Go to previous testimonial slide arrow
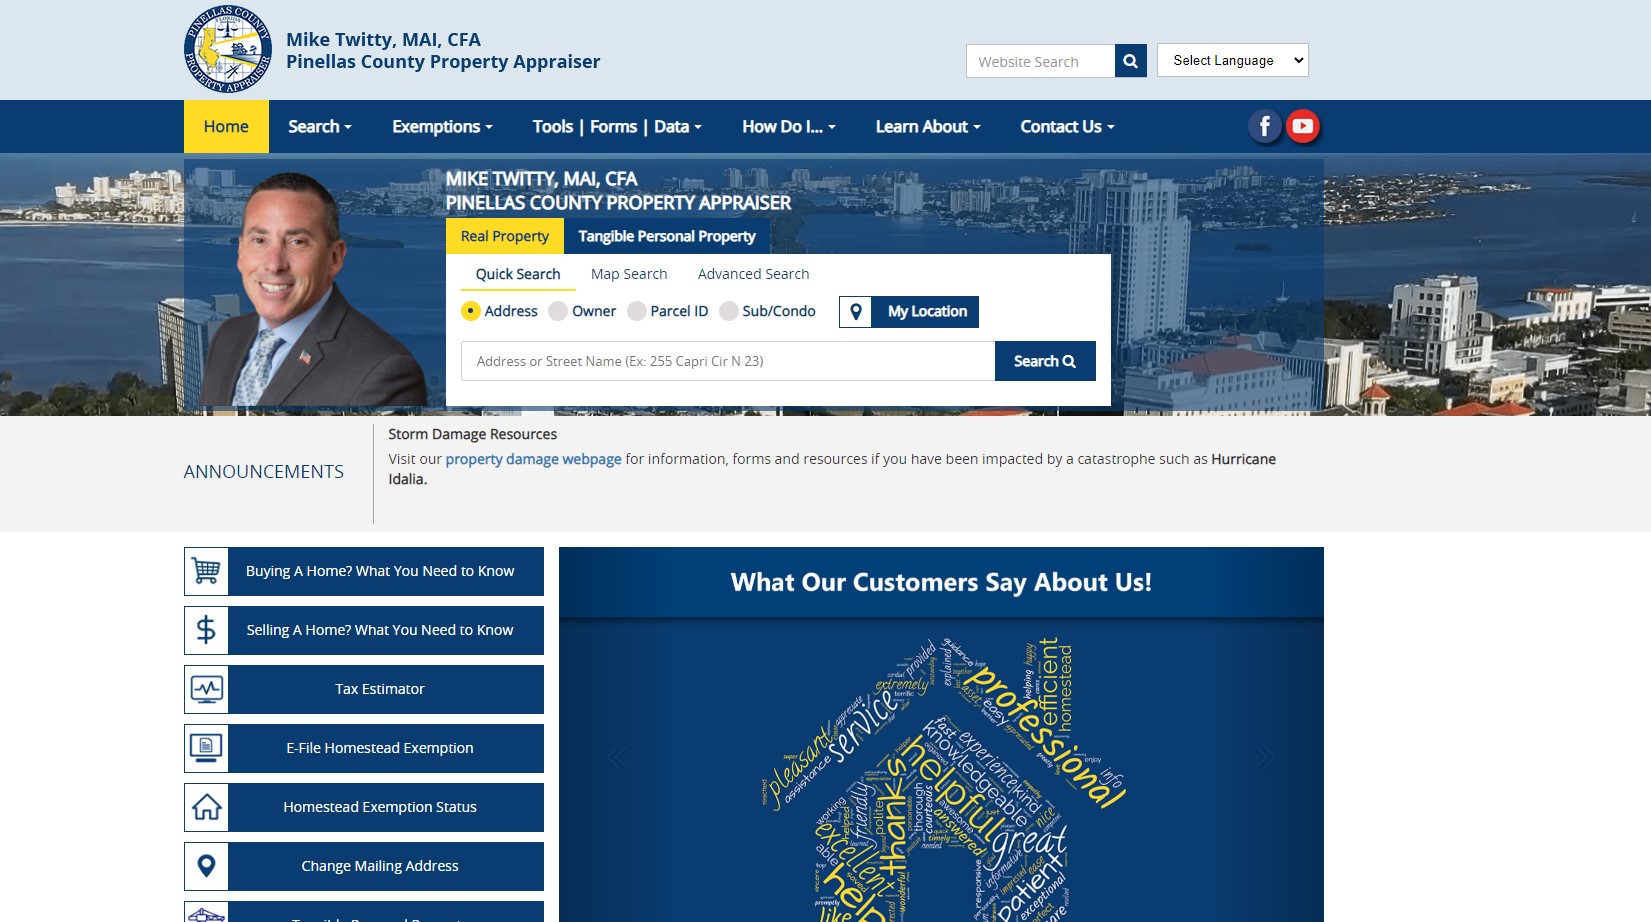Image resolution: width=1651 pixels, height=922 pixels. coord(616,757)
